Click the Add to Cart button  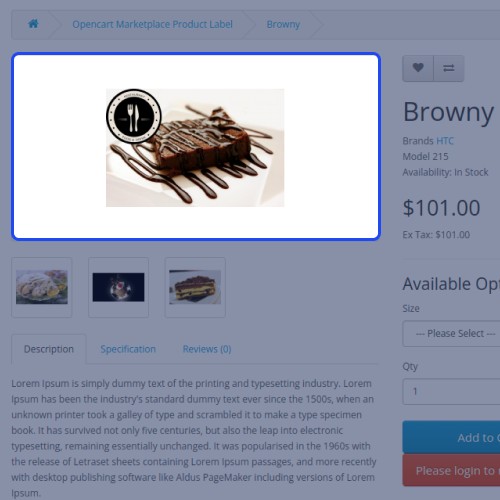pyautogui.click(x=451, y=437)
